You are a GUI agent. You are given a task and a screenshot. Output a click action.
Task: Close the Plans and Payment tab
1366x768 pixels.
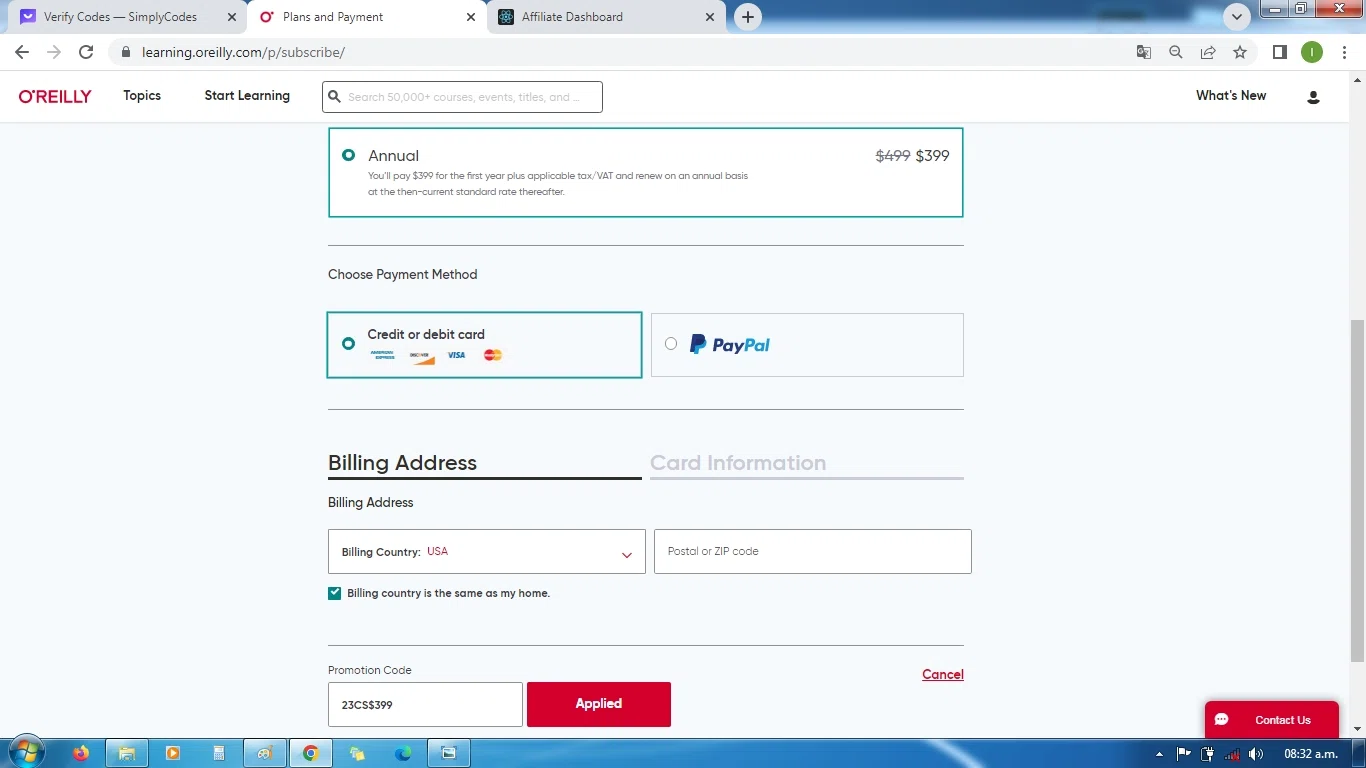tap(471, 17)
